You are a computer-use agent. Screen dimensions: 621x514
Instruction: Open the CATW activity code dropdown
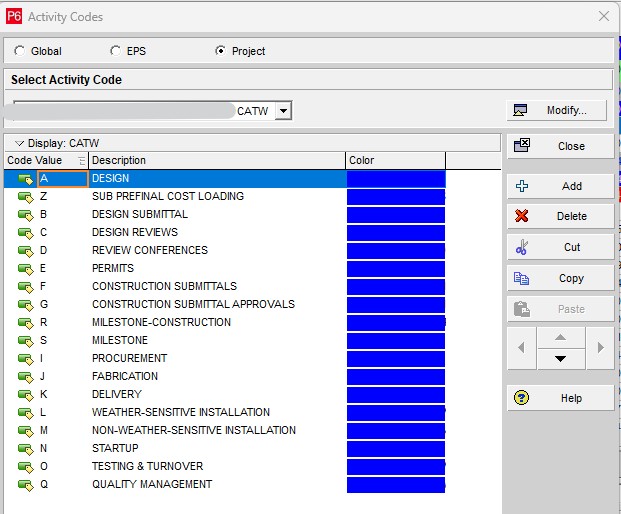[283, 111]
